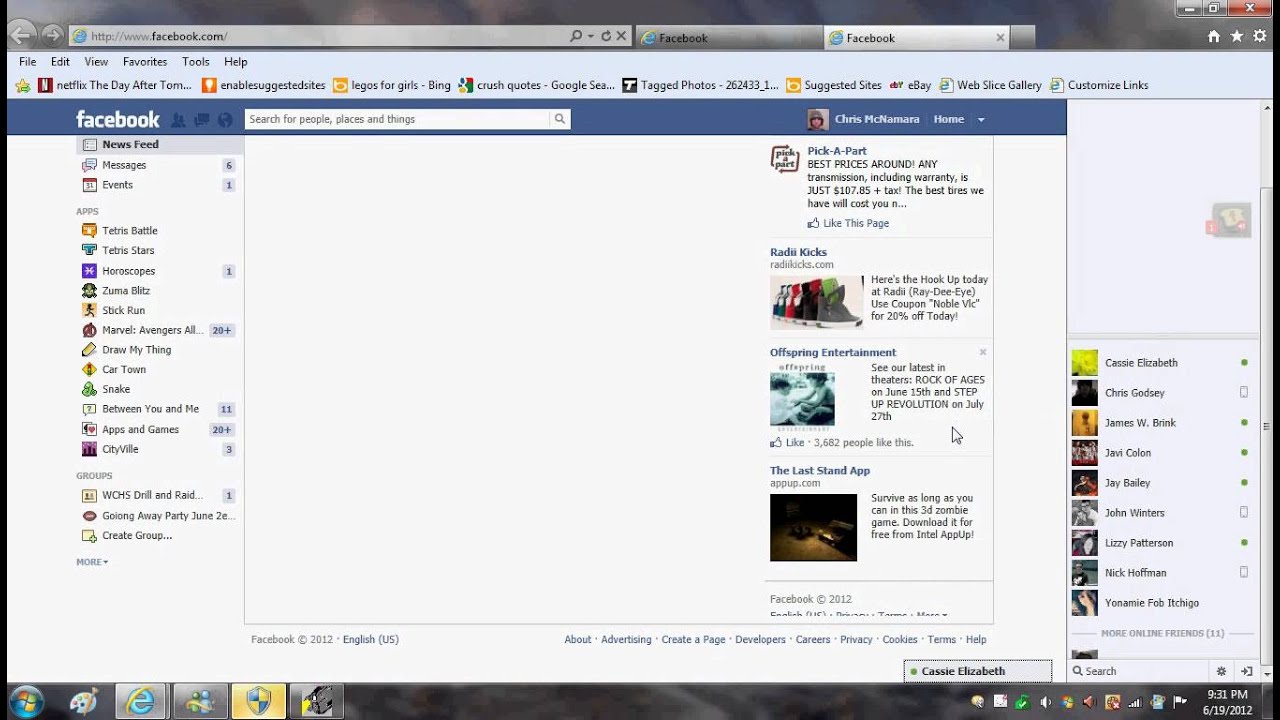This screenshot has height=720, width=1280.
Task: Open eBay bookmark in favorites bar
Action: pyautogui.click(x=910, y=85)
